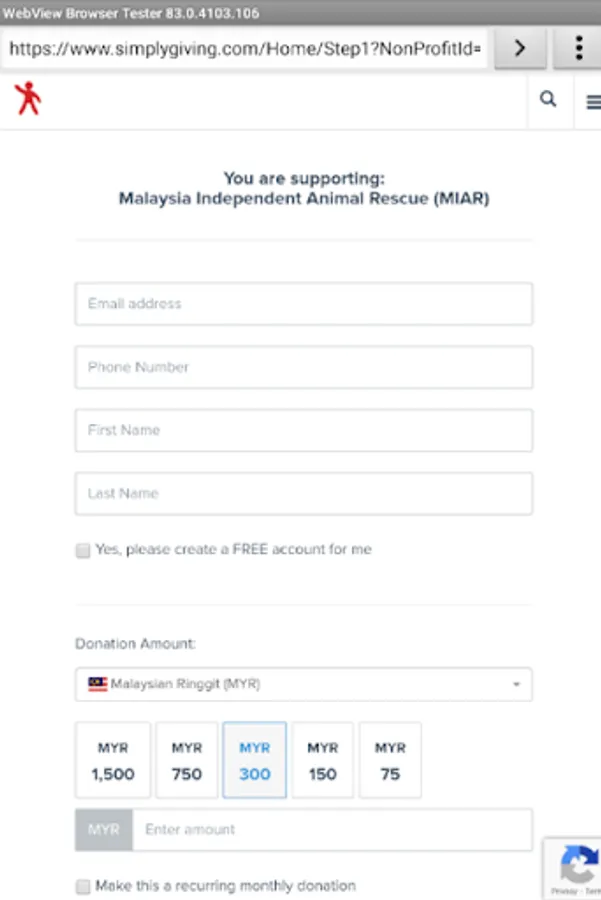Focus the Email address field
601x900 pixels.
coord(304,304)
